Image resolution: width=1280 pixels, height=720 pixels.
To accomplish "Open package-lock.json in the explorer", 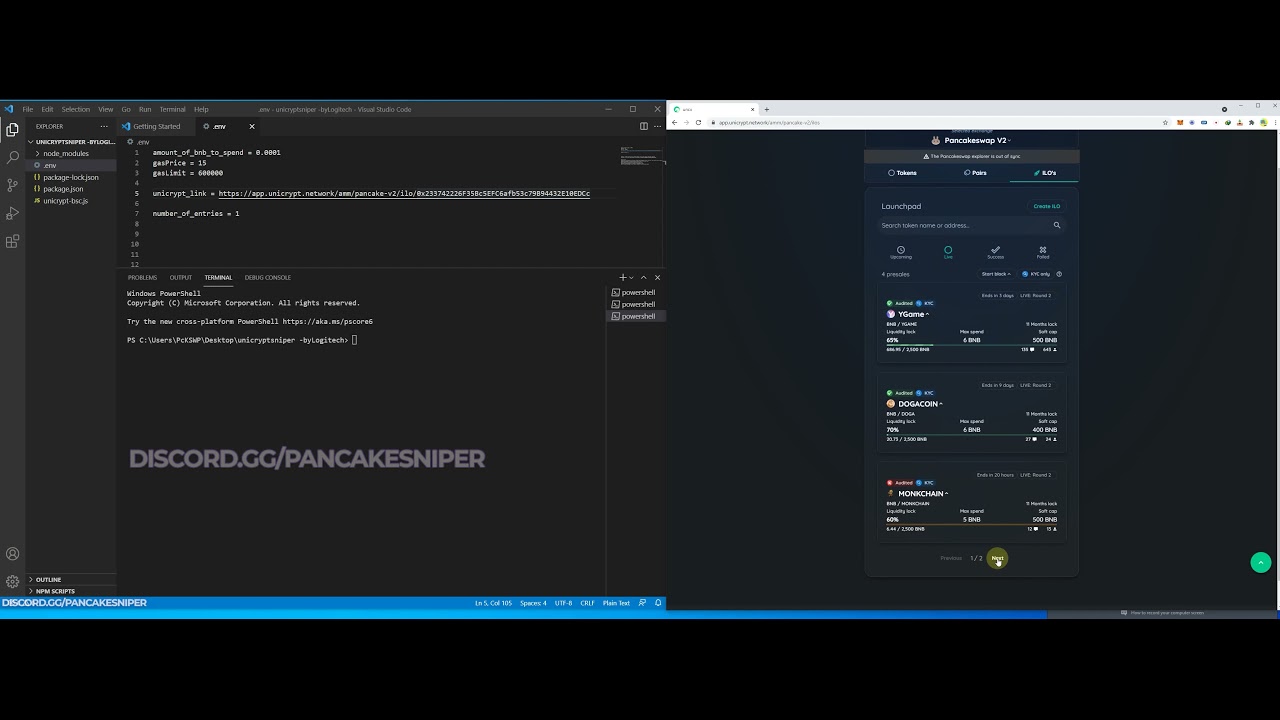I will tap(71, 177).
